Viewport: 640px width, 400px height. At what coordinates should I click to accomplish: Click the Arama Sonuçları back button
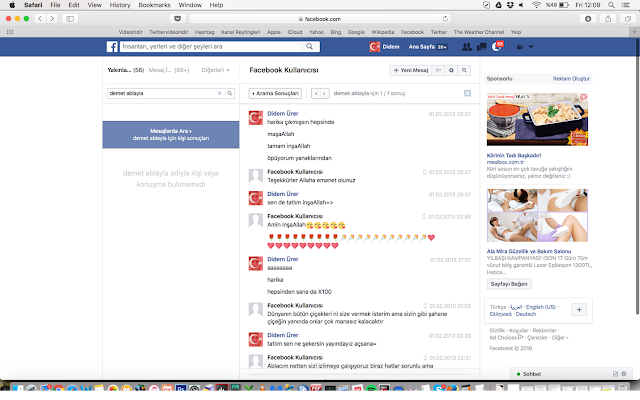275,93
